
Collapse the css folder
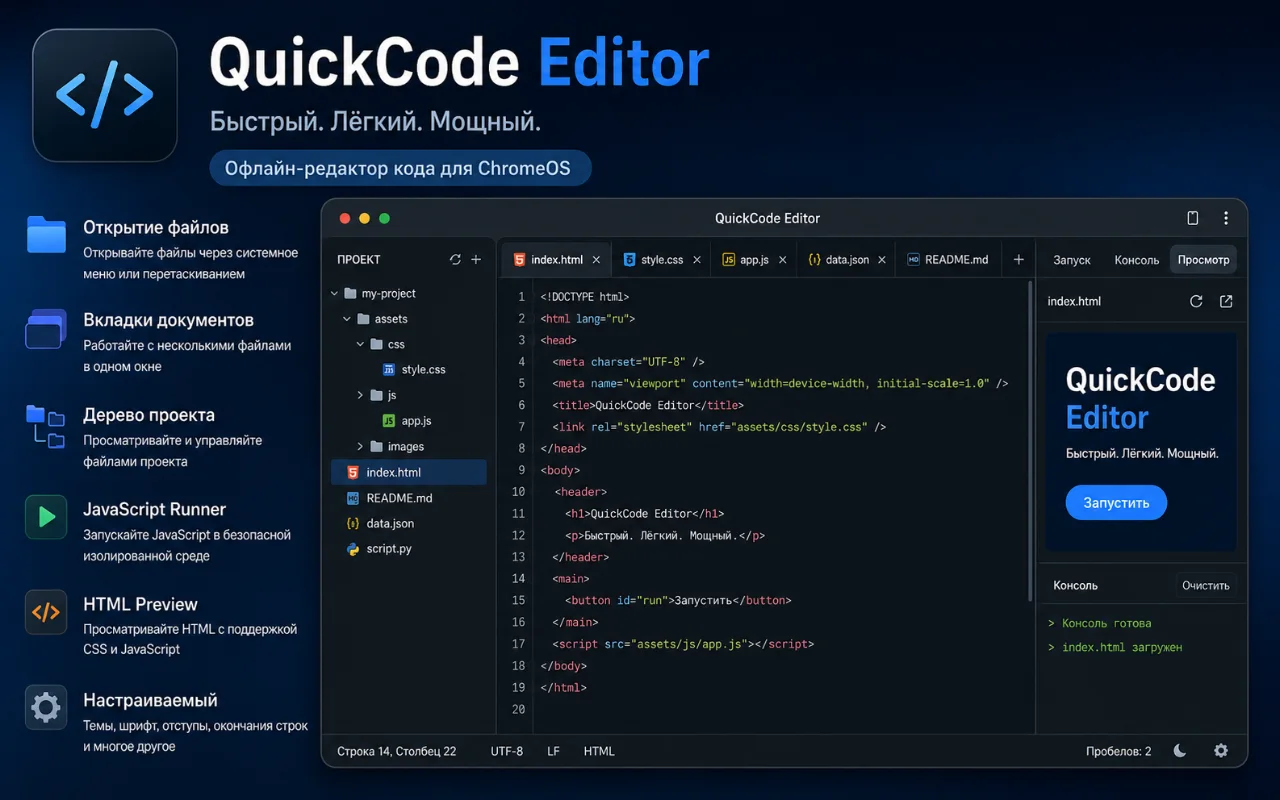click(360, 344)
